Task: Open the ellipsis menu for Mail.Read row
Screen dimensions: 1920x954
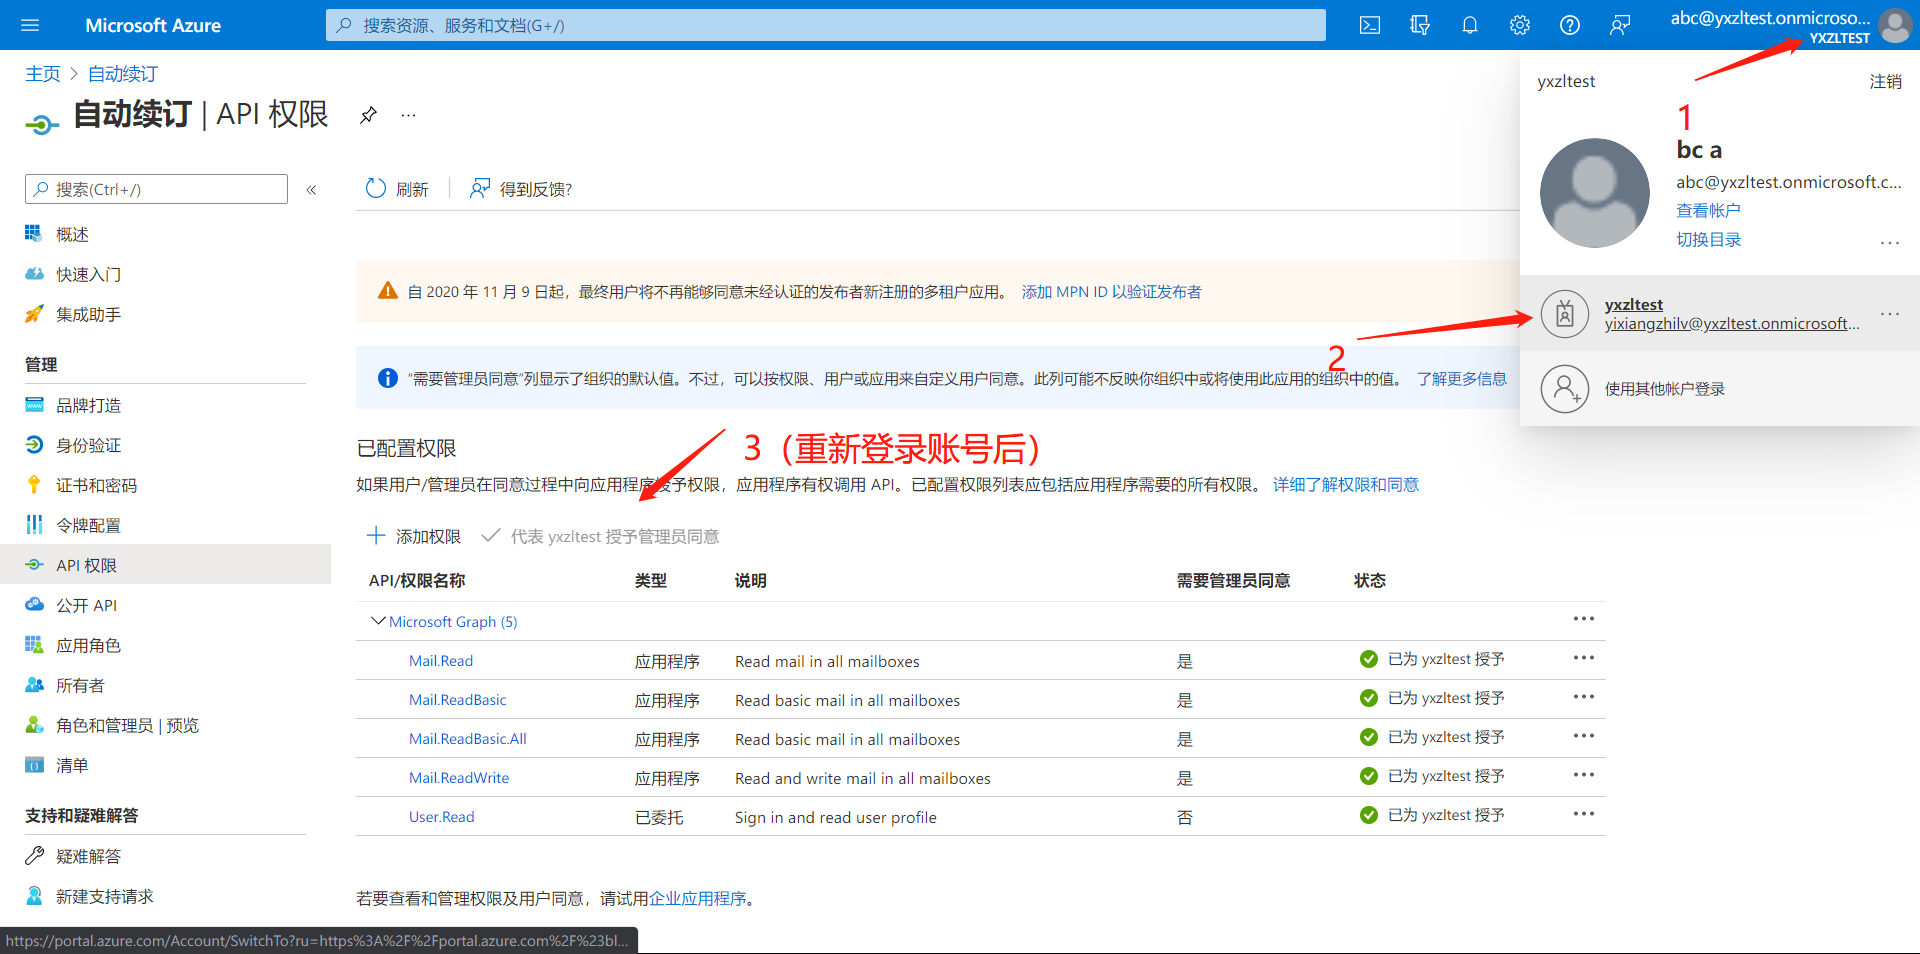Action: pos(1583,658)
